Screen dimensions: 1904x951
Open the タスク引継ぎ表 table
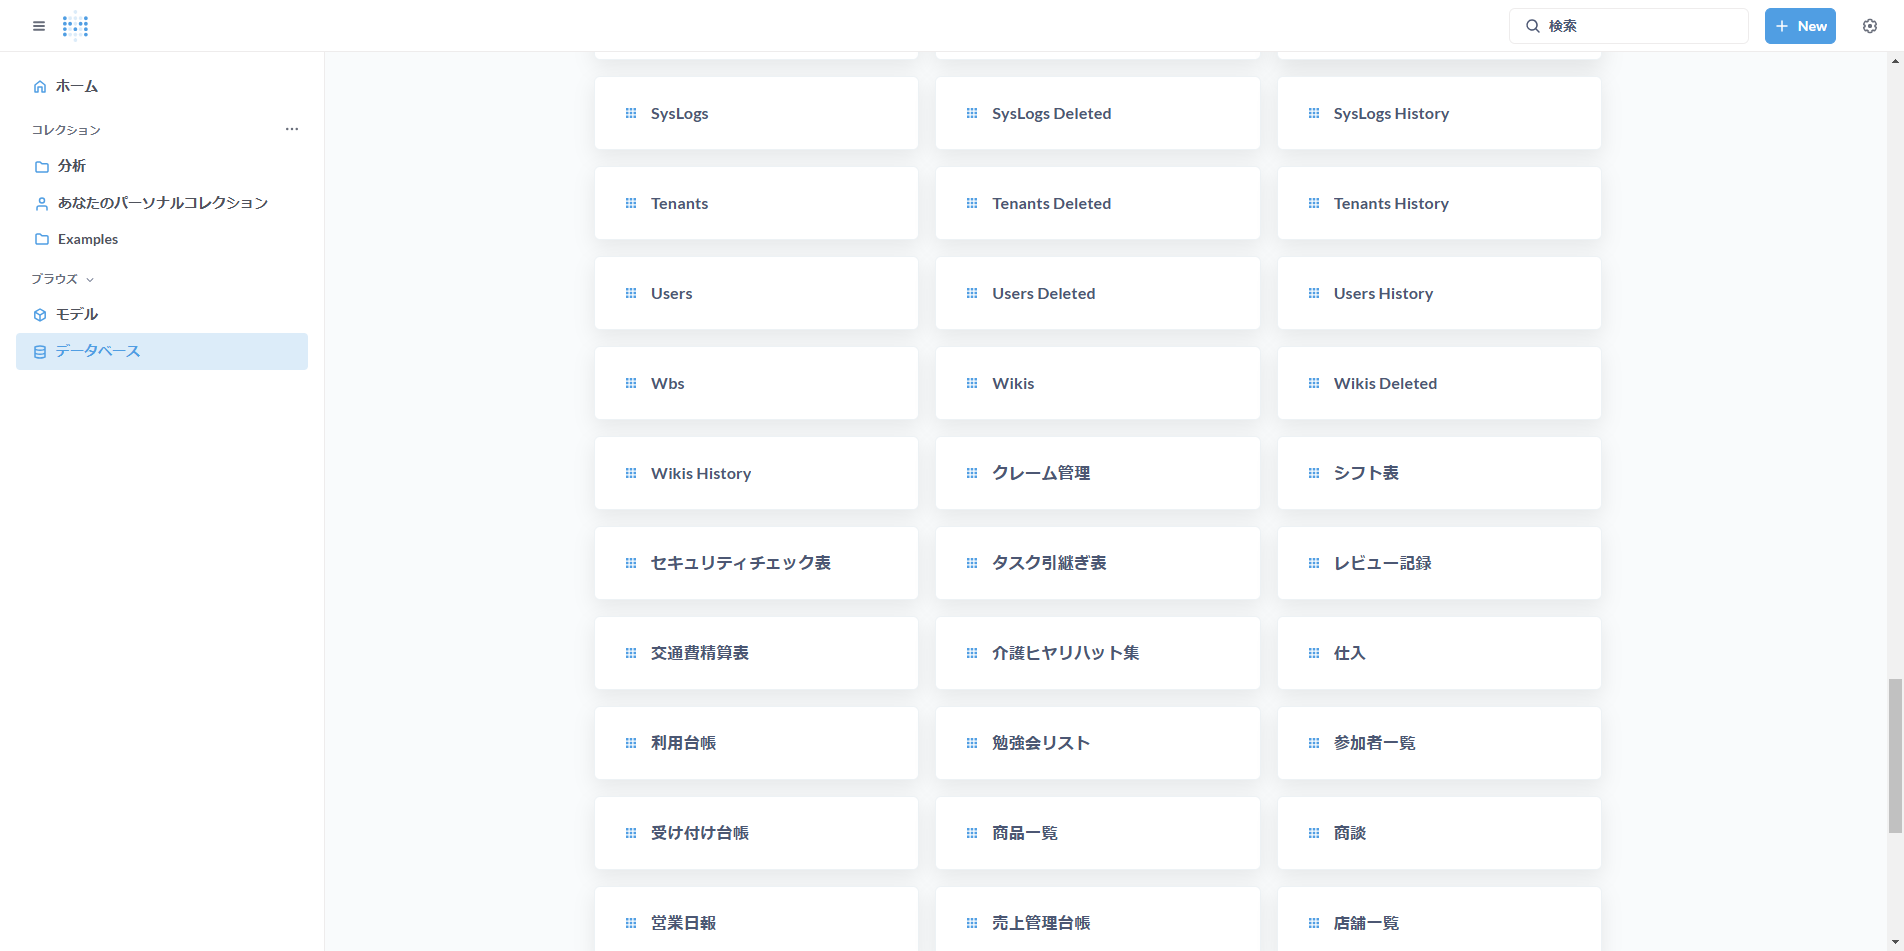click(1097, 563)
